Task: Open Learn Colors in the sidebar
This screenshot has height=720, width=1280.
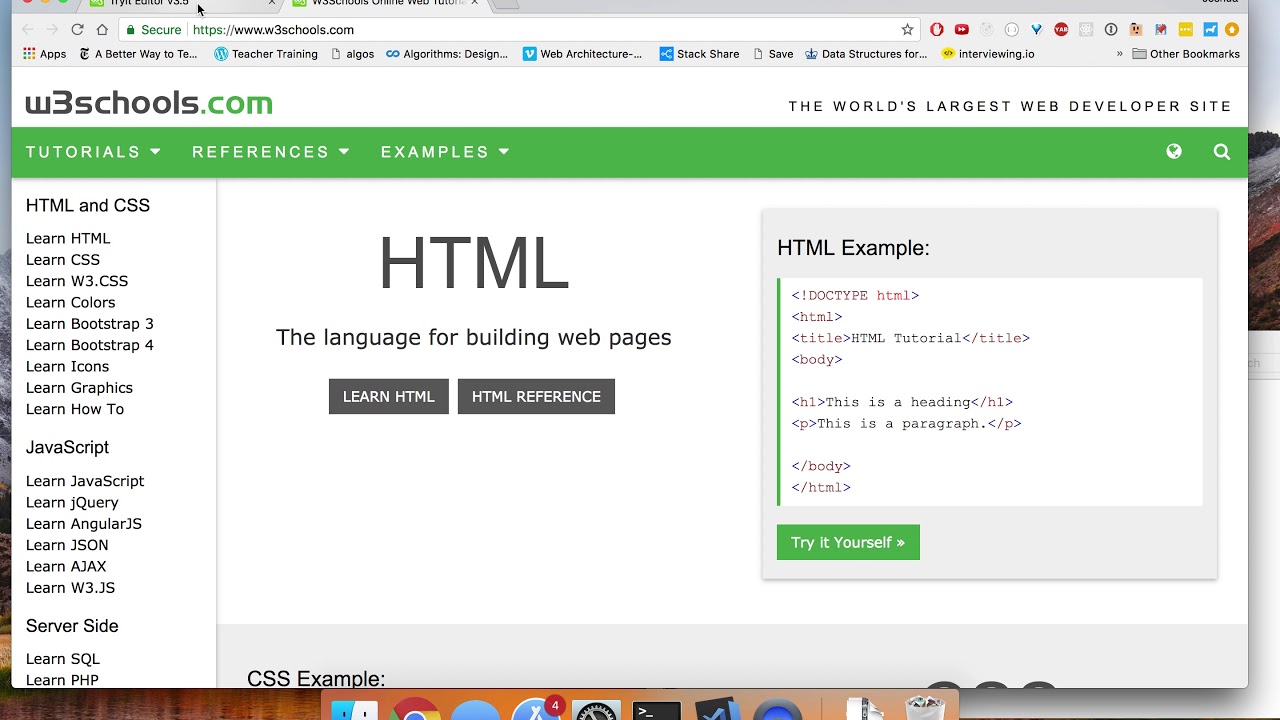Action: 70,302
